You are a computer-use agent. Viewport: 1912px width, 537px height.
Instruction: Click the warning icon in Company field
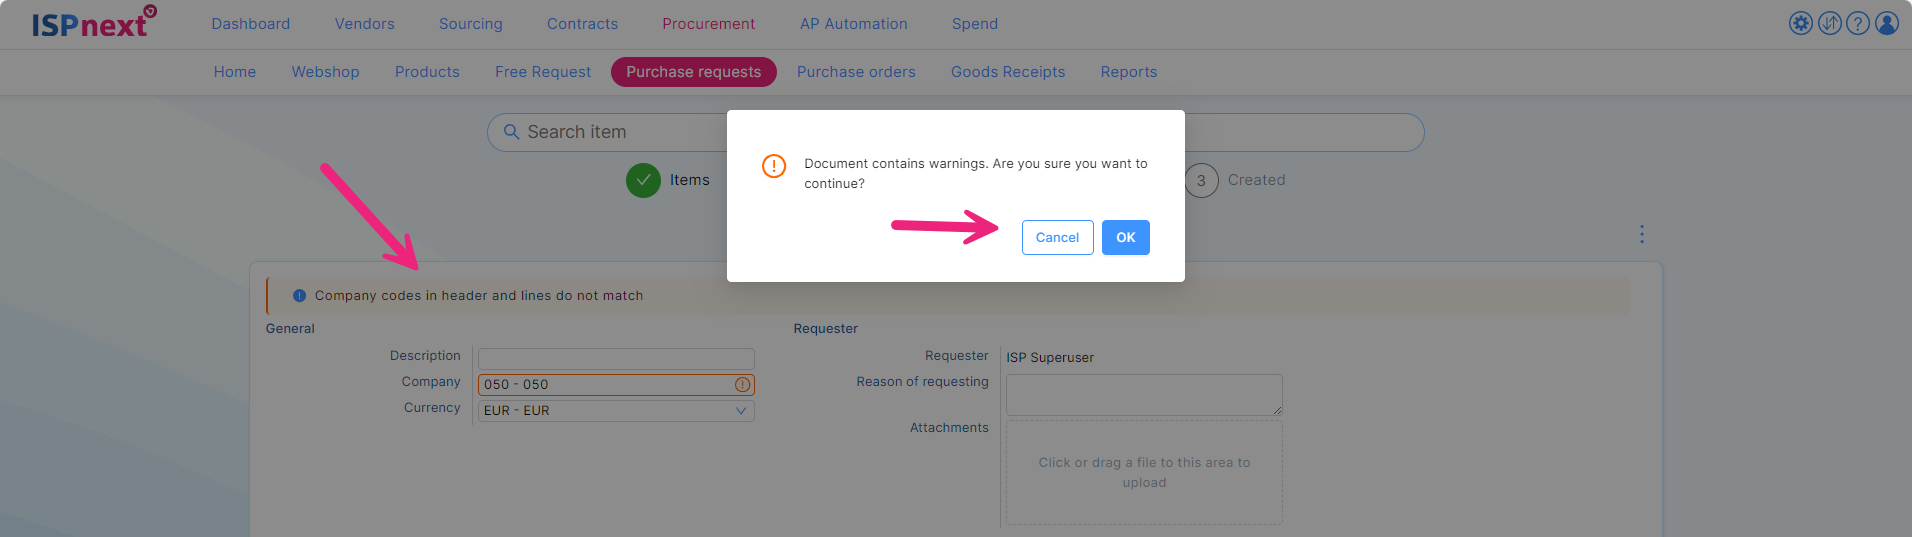pyautogui.click(x=742, y=385)
